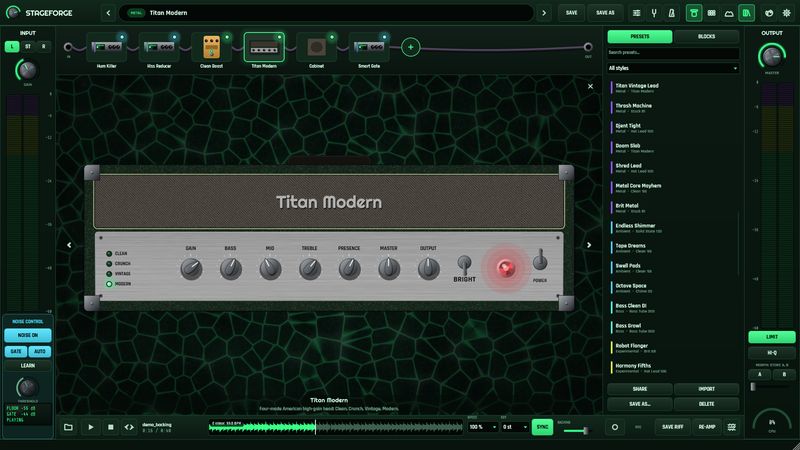Click the Save Riff button
Image resolution: width=800 pixels, height=450 pixels.
672,427
